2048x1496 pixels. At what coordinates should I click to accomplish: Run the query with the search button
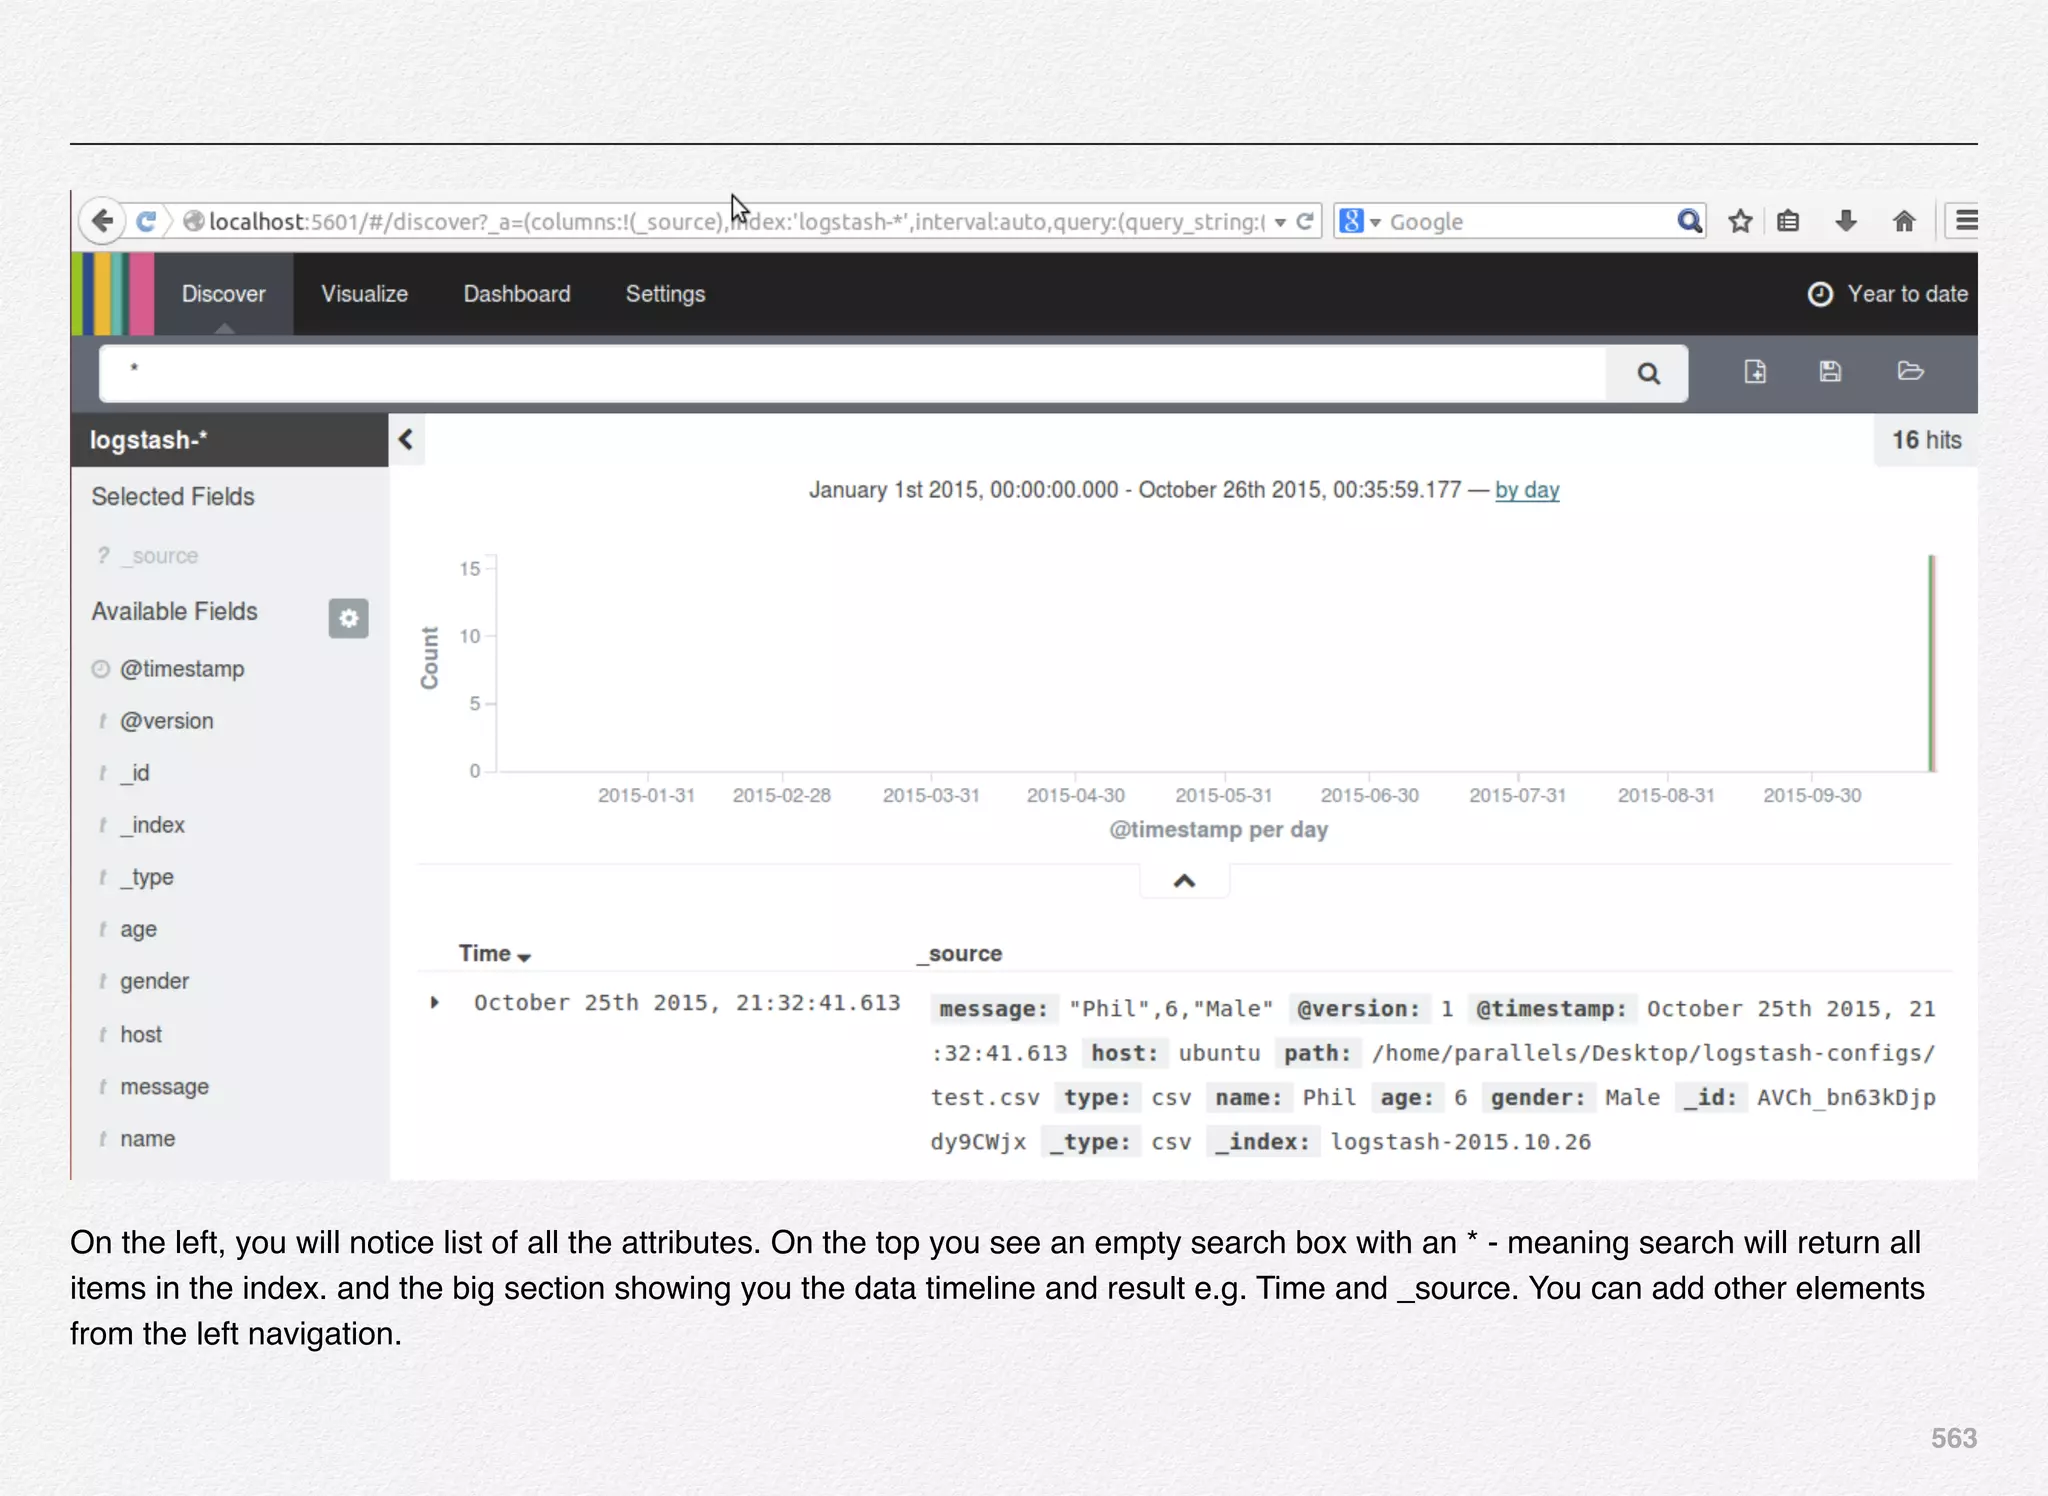(1648, 374)
